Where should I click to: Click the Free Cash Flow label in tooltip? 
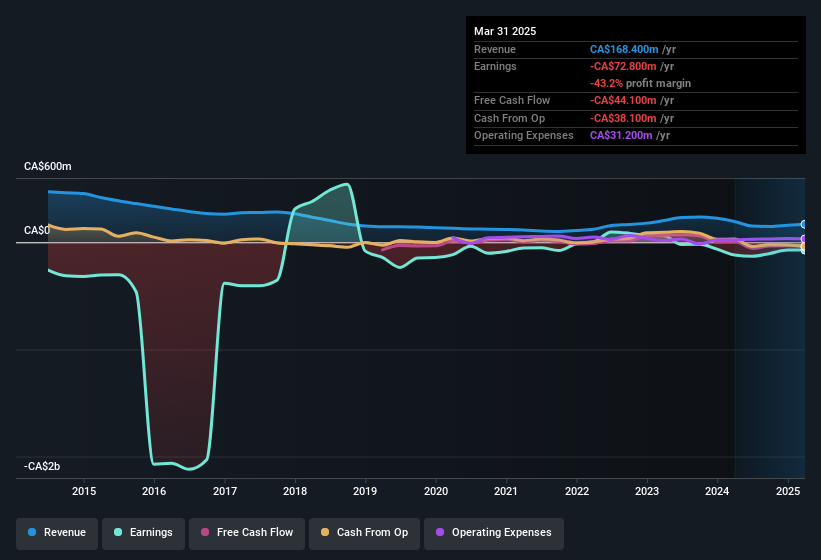pyautogui.click(x=512, y=100)
